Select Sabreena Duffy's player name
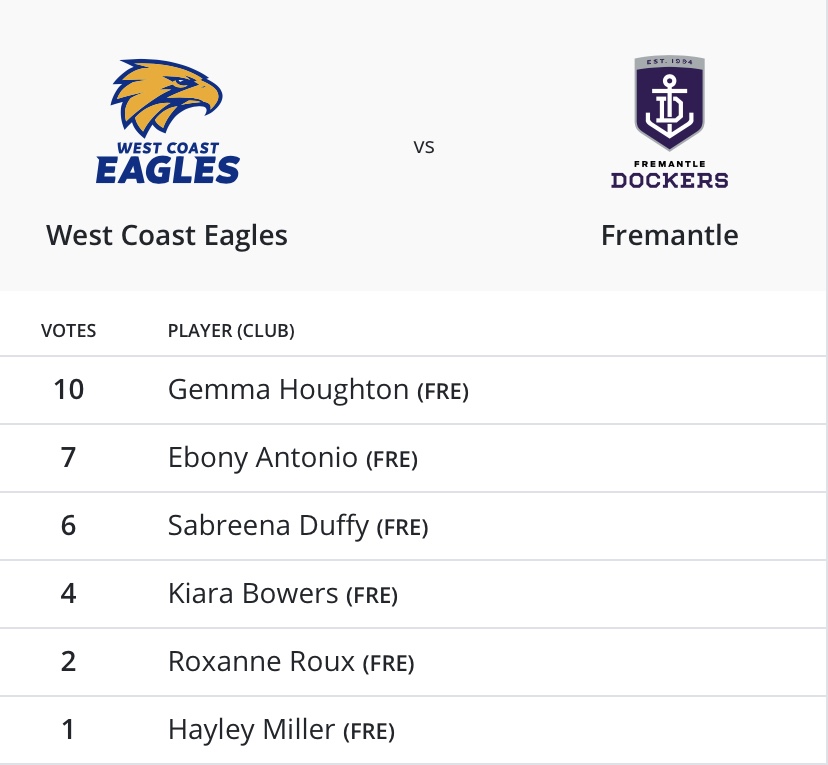The height and width of the screenshot is (765, 828). (x=268, y=525)
